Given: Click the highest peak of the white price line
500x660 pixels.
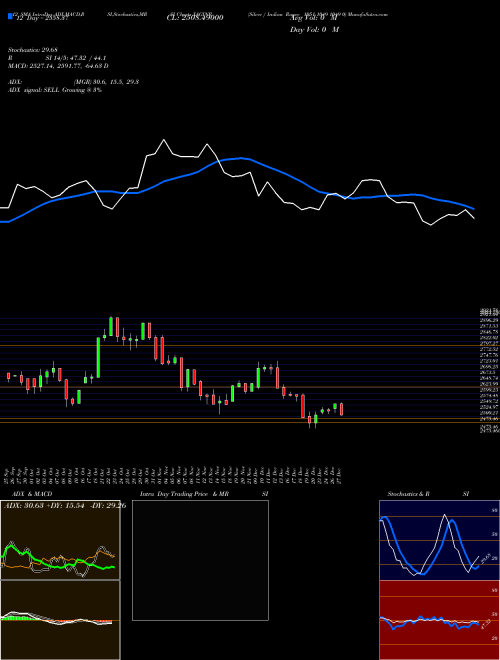Looking at the screenshot, I should (x=164, y=140).
